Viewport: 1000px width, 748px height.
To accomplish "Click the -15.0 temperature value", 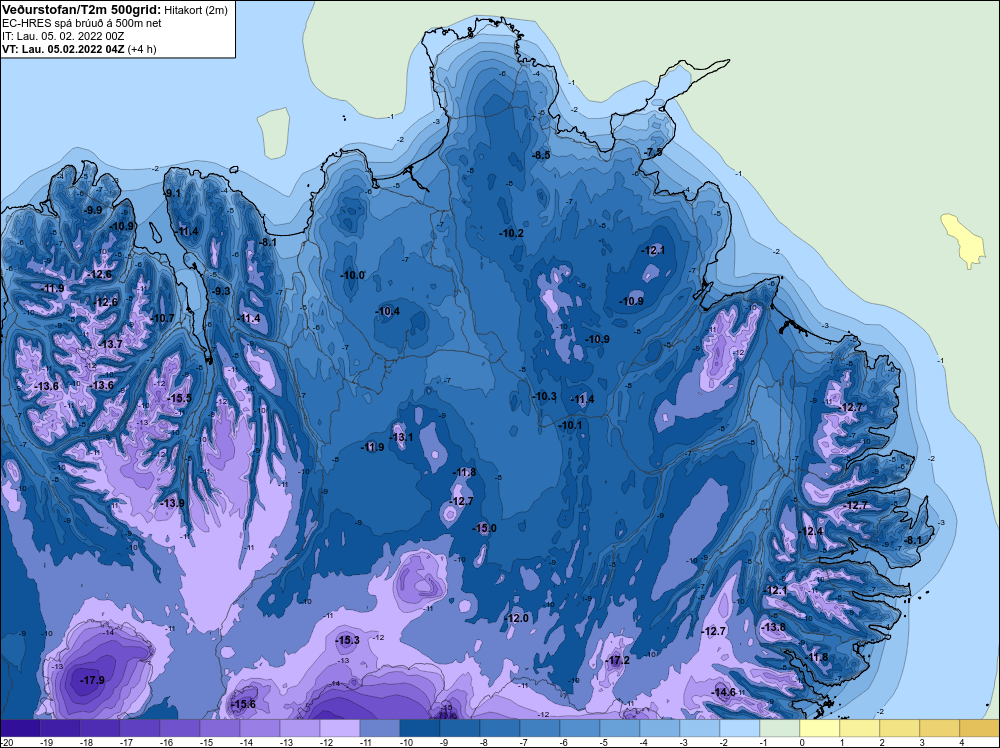I will [x=485, y=528].
